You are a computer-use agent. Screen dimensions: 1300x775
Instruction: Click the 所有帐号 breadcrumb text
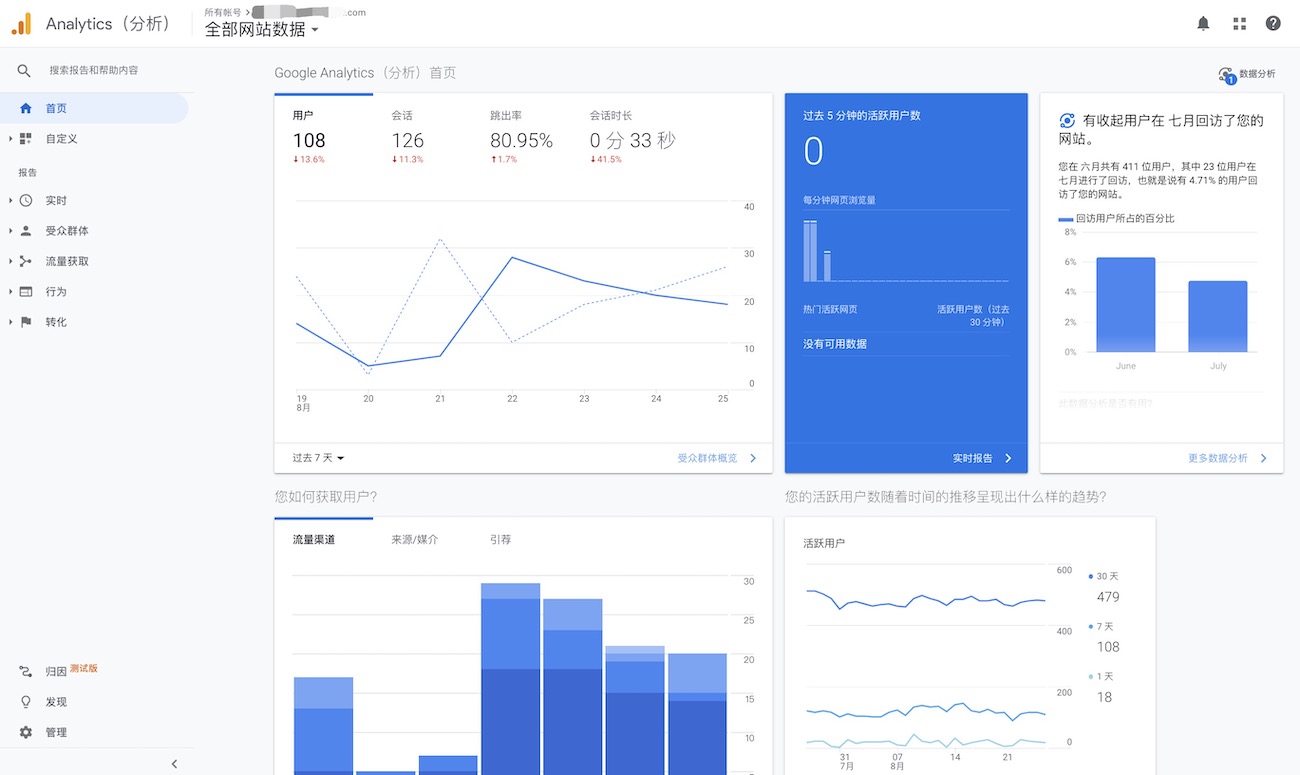(222, 12)
